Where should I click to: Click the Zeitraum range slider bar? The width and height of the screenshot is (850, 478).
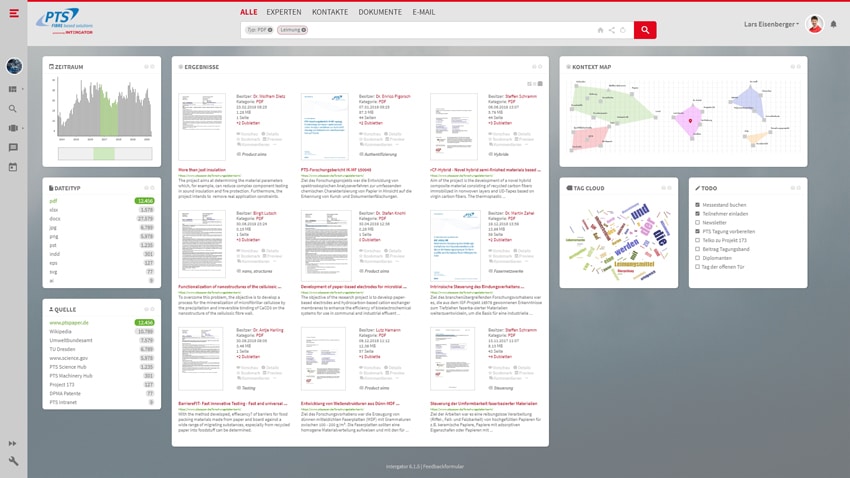click(x=104, y=154)
